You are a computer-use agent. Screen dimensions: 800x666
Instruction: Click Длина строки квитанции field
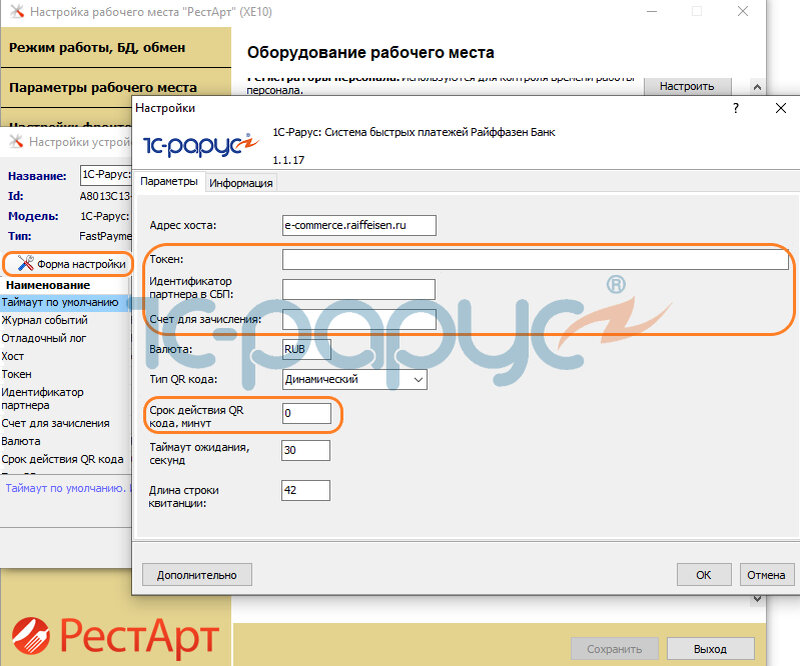pos(306,490)
